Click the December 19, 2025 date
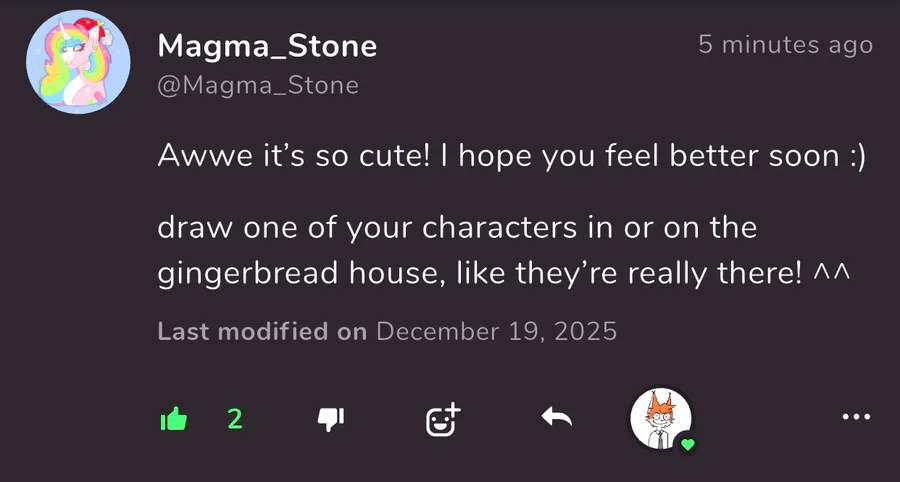 (497, 332)
